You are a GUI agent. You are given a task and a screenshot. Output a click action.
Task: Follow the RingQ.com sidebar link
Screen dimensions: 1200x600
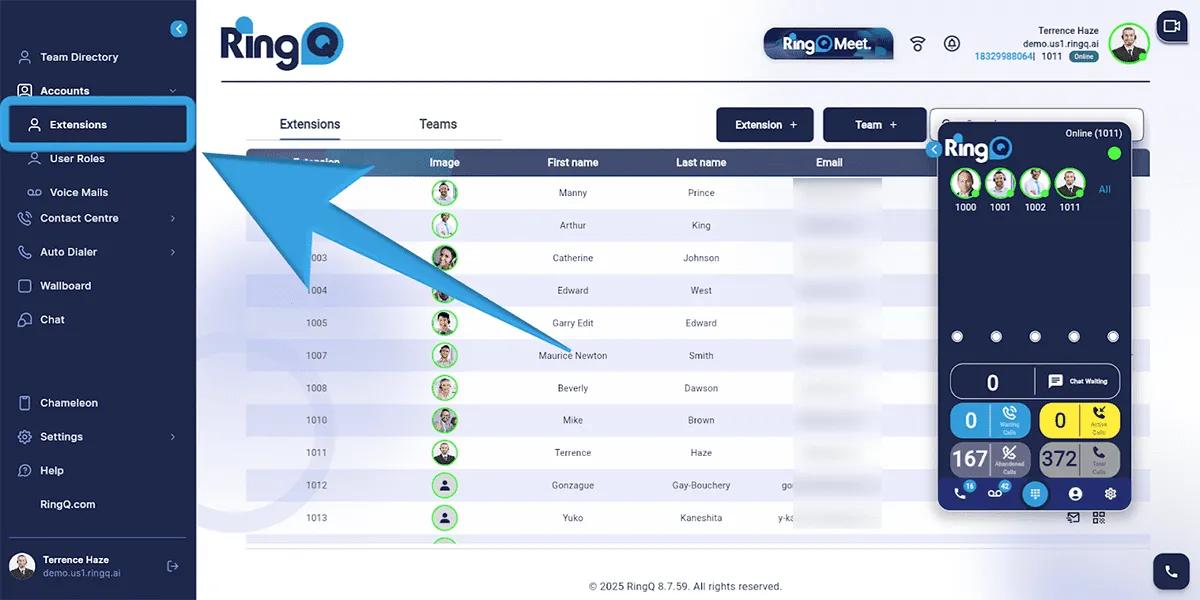[x=68, y=505]
